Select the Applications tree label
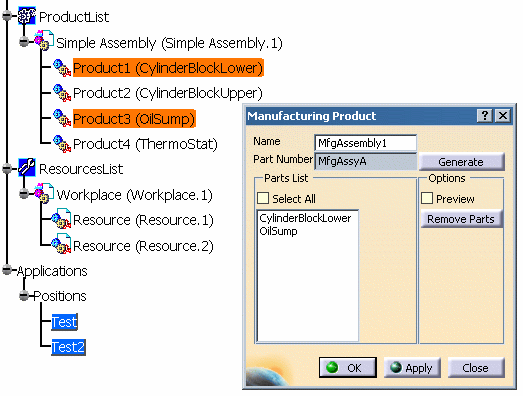The image size is (523, 396). tap(52, 271)
